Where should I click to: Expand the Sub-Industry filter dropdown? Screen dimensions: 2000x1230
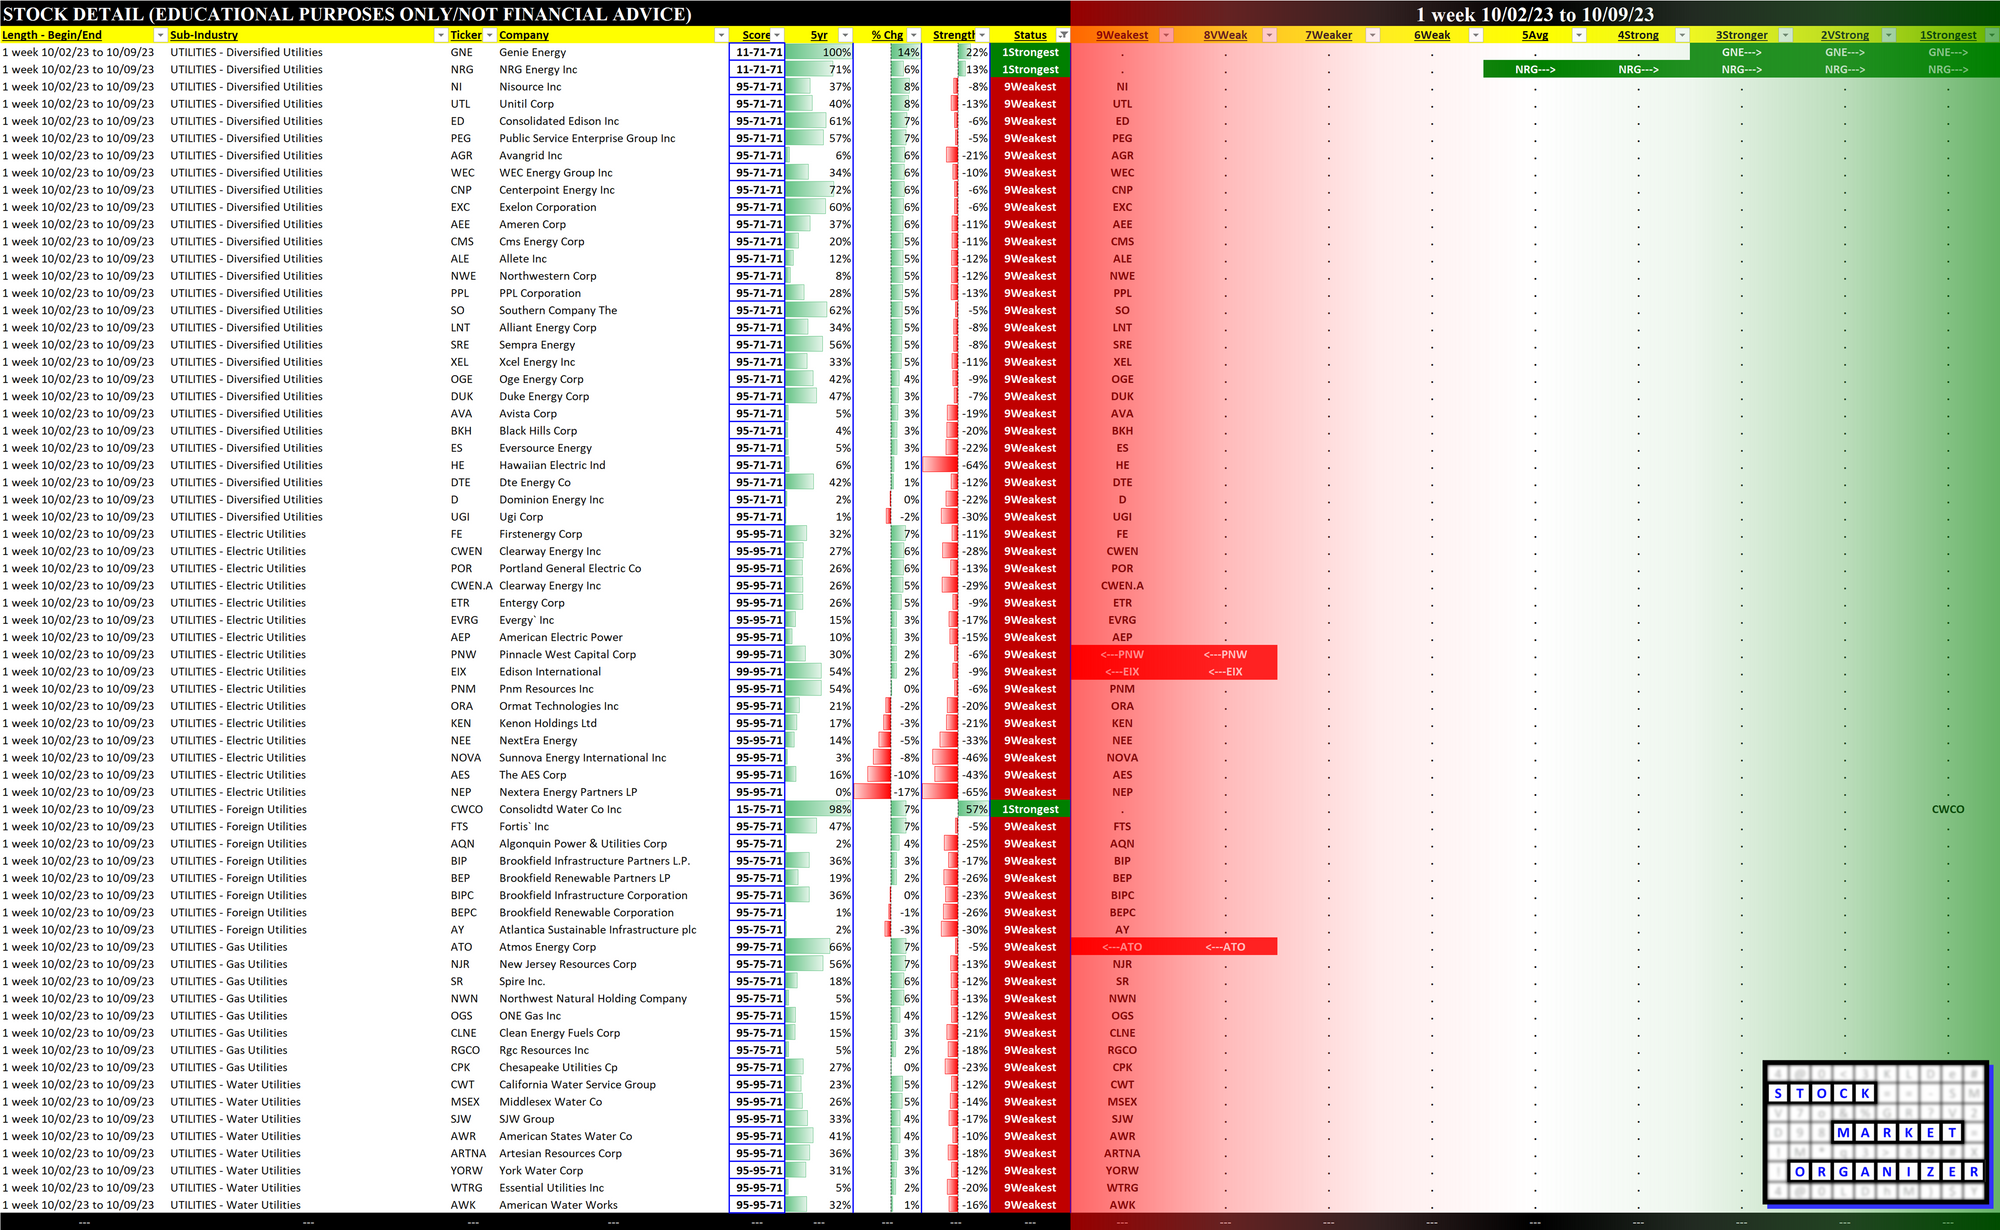point(440,35)
